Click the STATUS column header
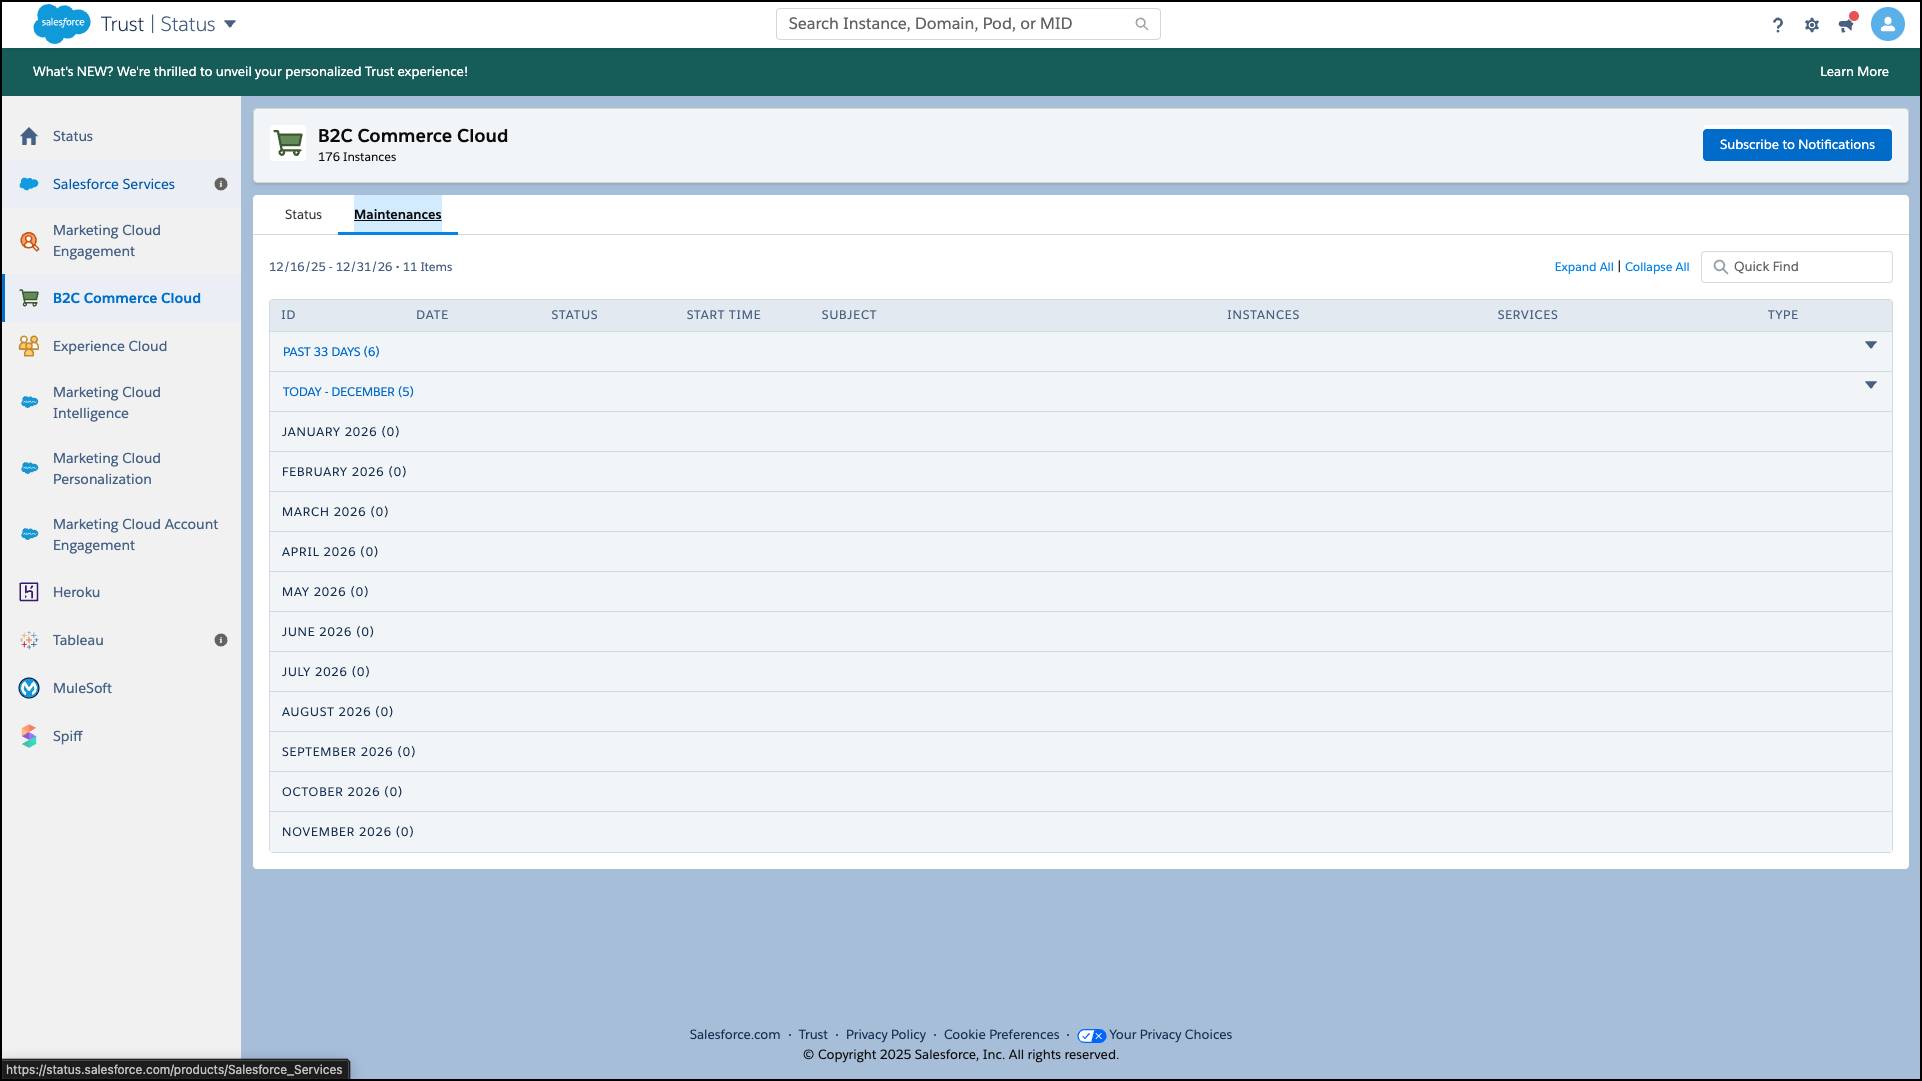The height and width of the screenshot is (1081, 1922). [x=574, y=315]
